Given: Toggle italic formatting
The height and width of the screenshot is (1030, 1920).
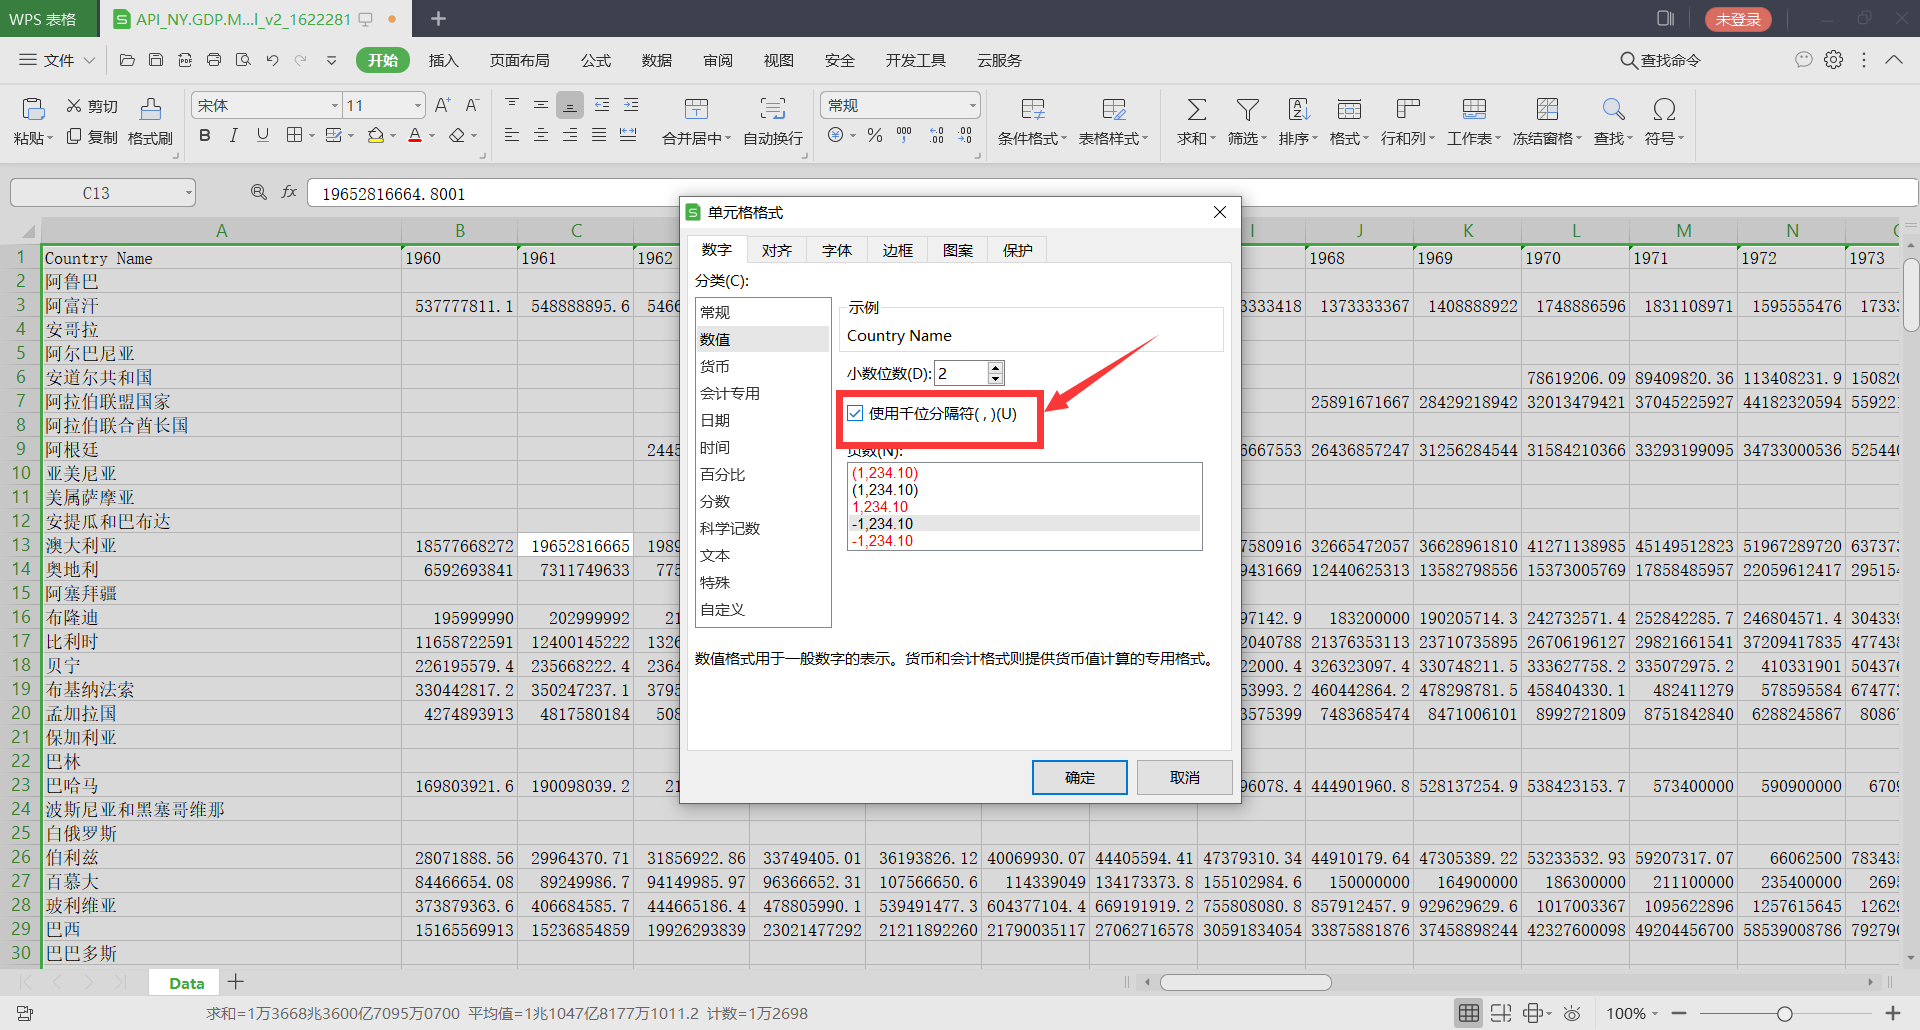Looking at the screenshot, I should 233,135.
